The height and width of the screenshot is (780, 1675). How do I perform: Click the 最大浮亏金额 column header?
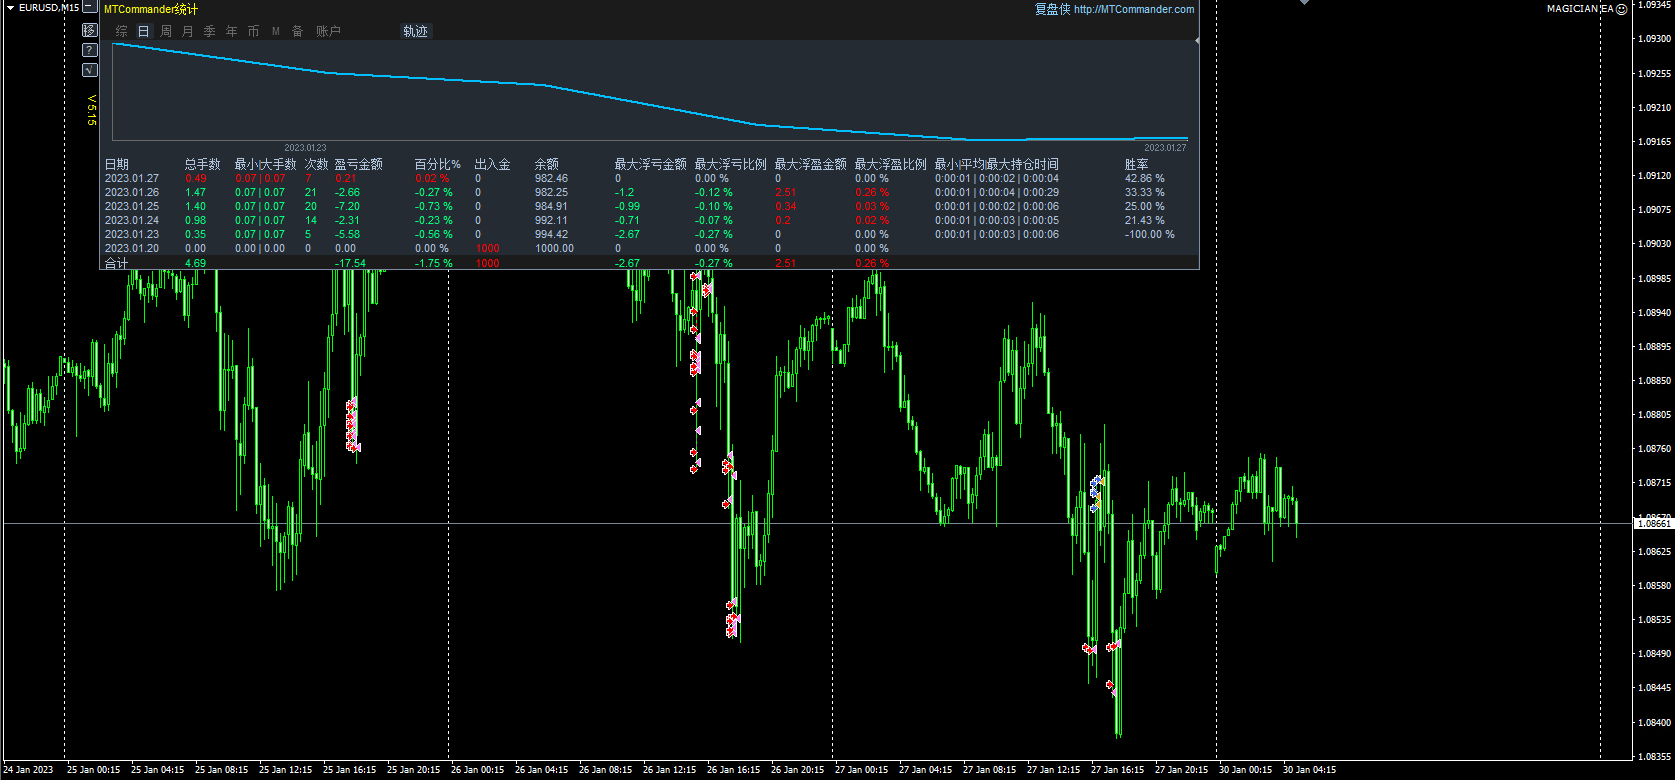click(651, 164)
